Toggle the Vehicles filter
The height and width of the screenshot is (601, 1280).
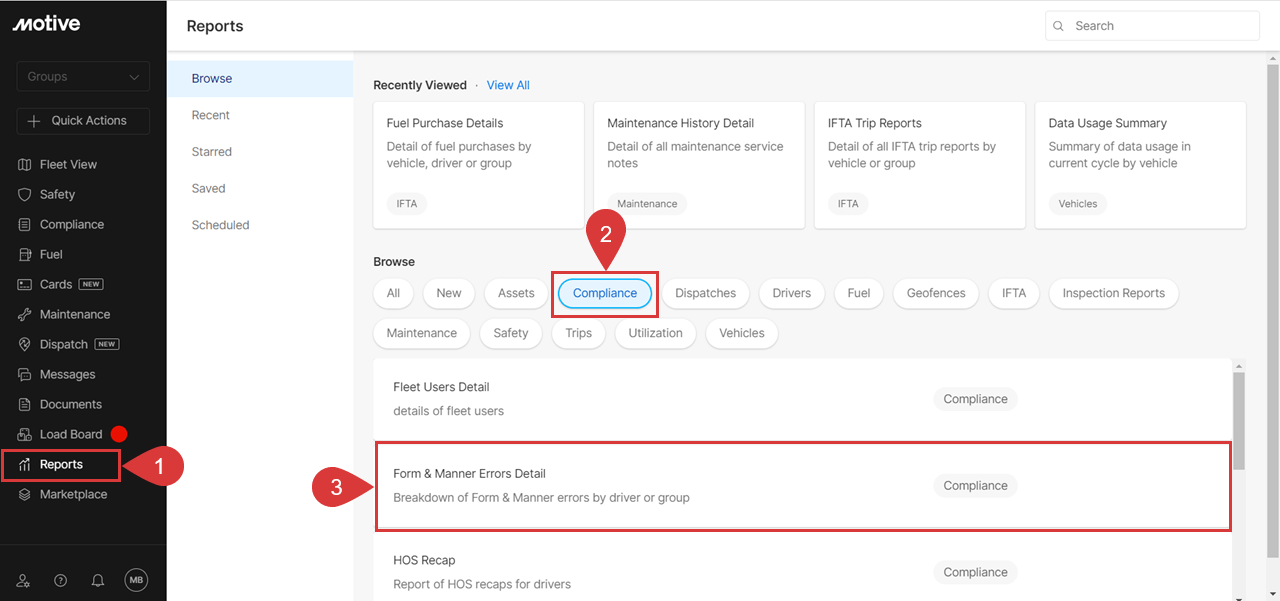tap(741, 333)
